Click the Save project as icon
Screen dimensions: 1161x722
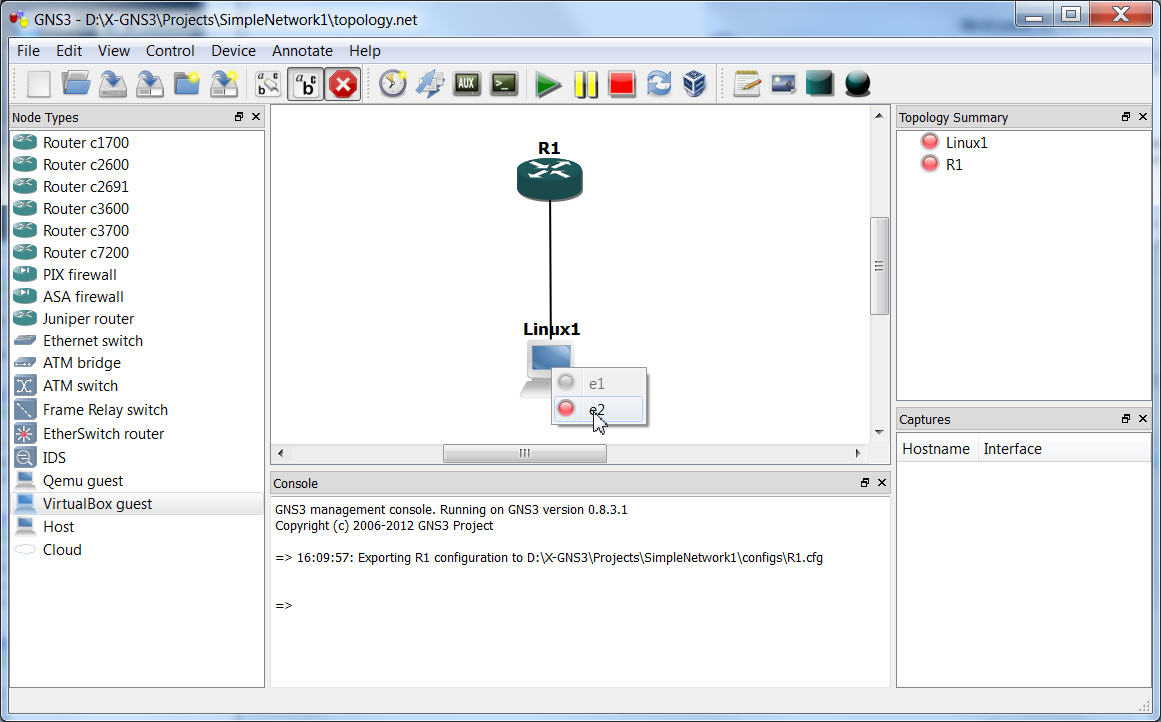click(150, 84)
